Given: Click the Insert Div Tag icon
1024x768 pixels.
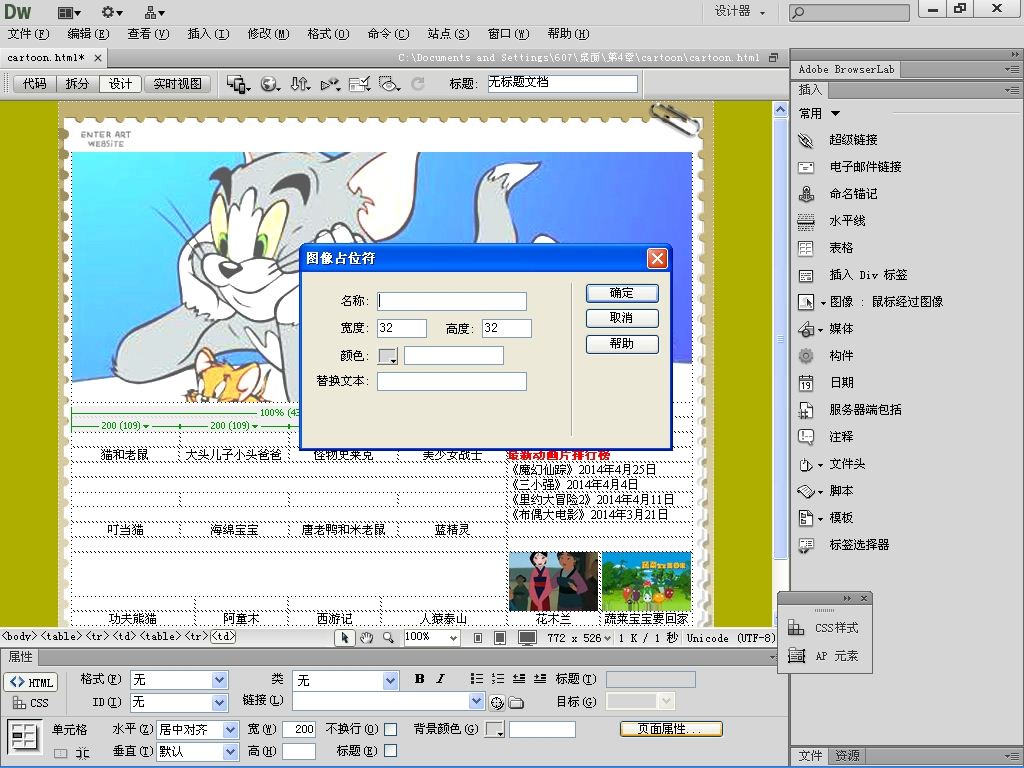Looking at the screenshot, I should (806, 275).
